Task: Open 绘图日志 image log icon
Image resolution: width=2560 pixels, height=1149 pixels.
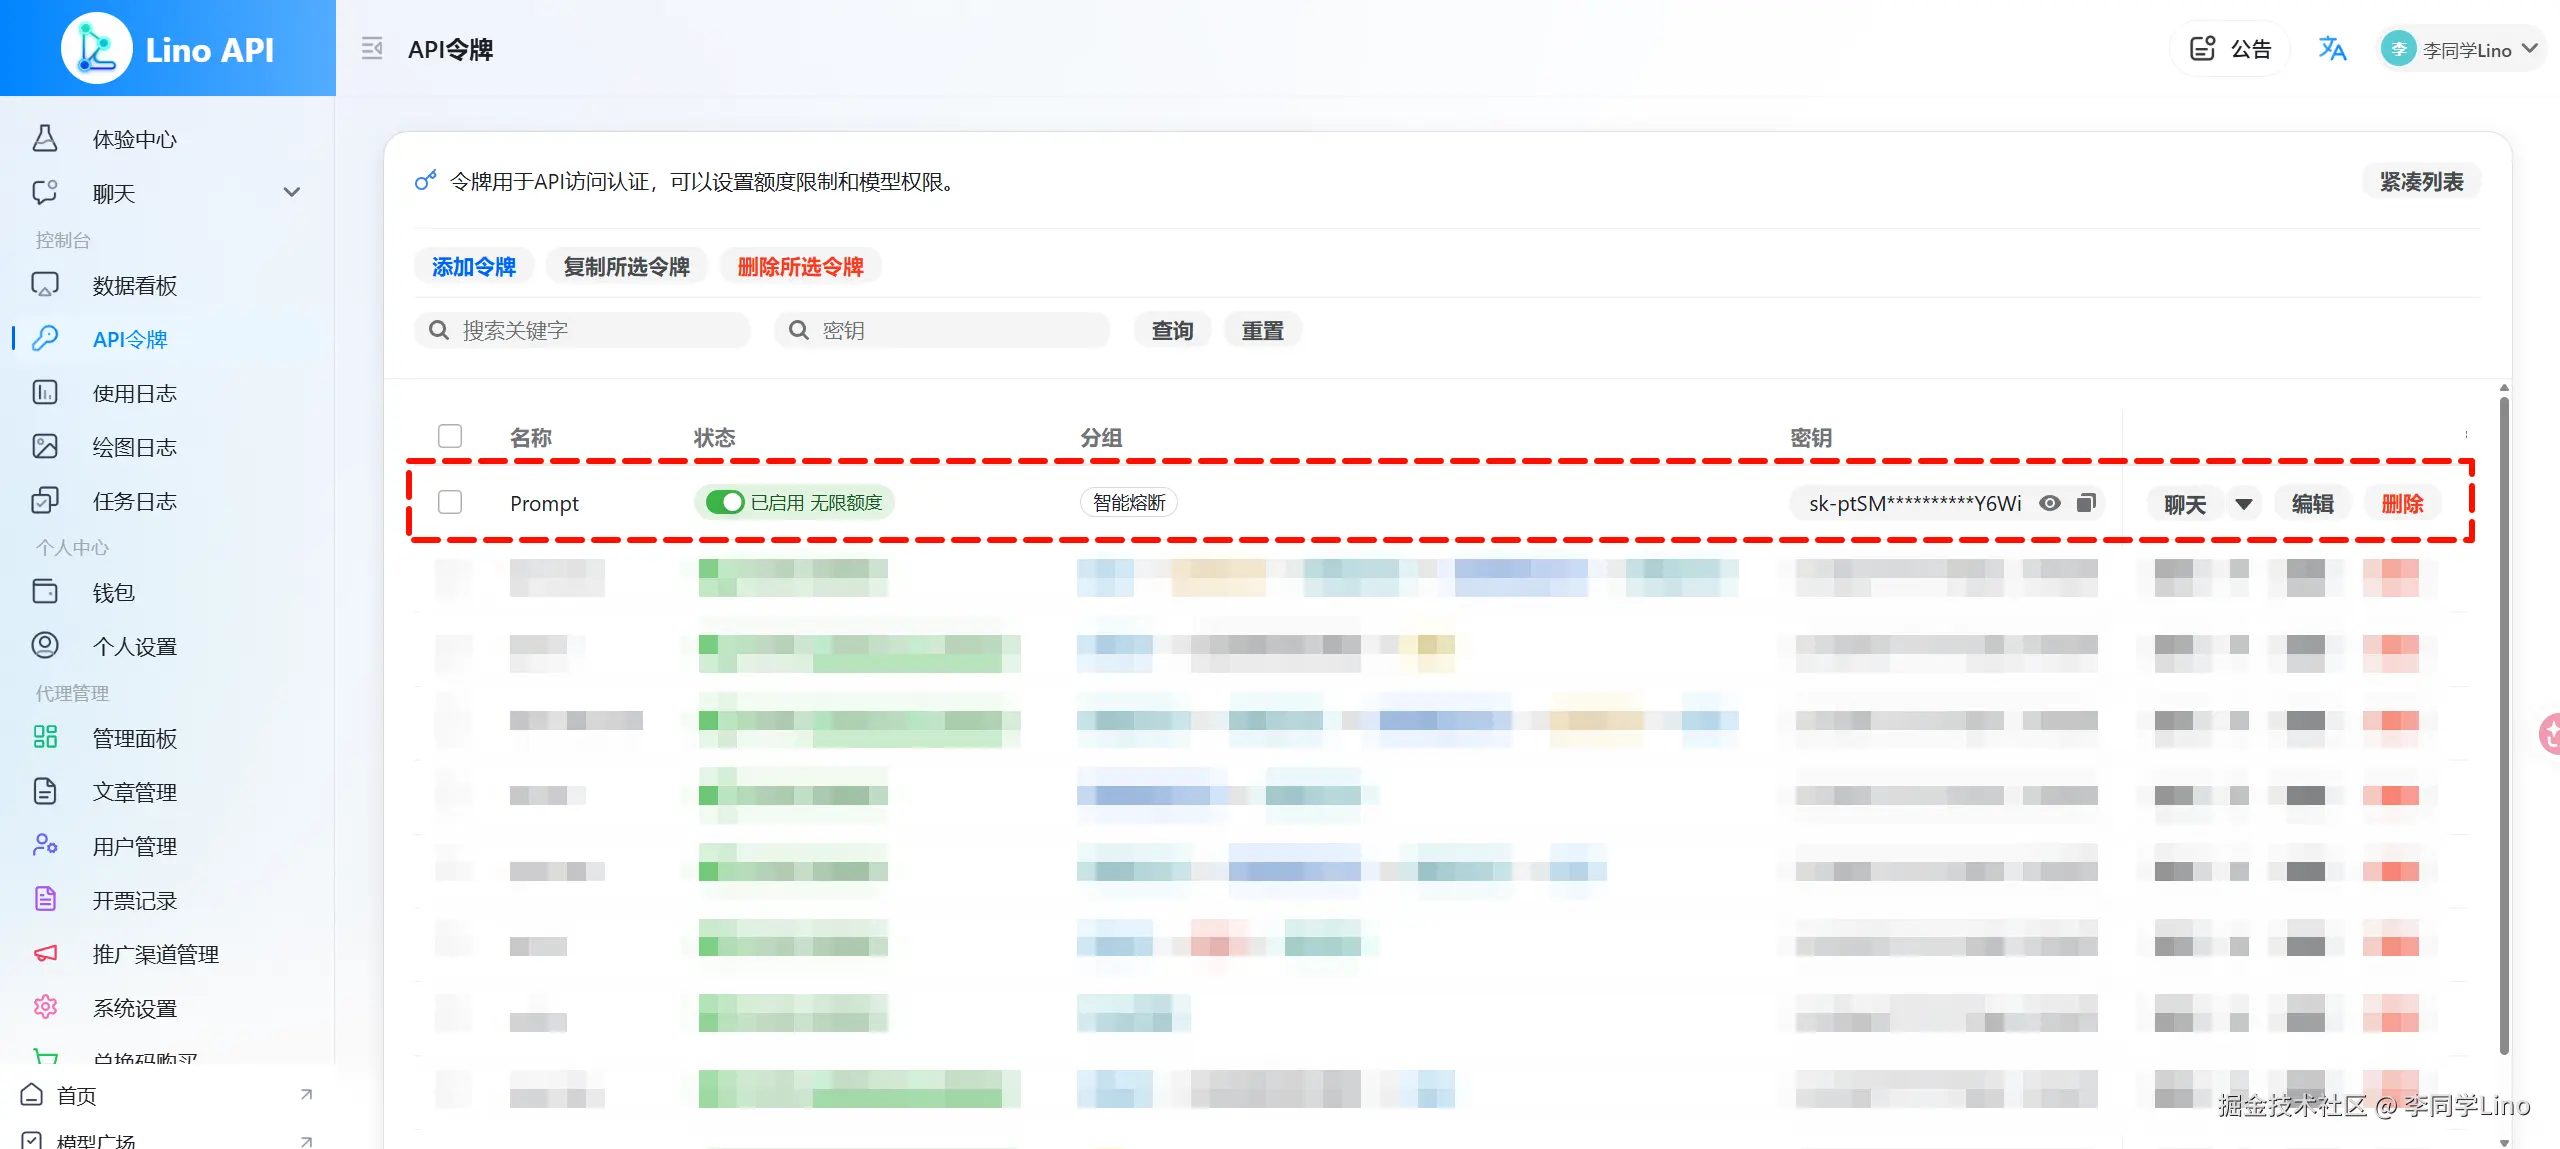Action: tap(45, 447)
